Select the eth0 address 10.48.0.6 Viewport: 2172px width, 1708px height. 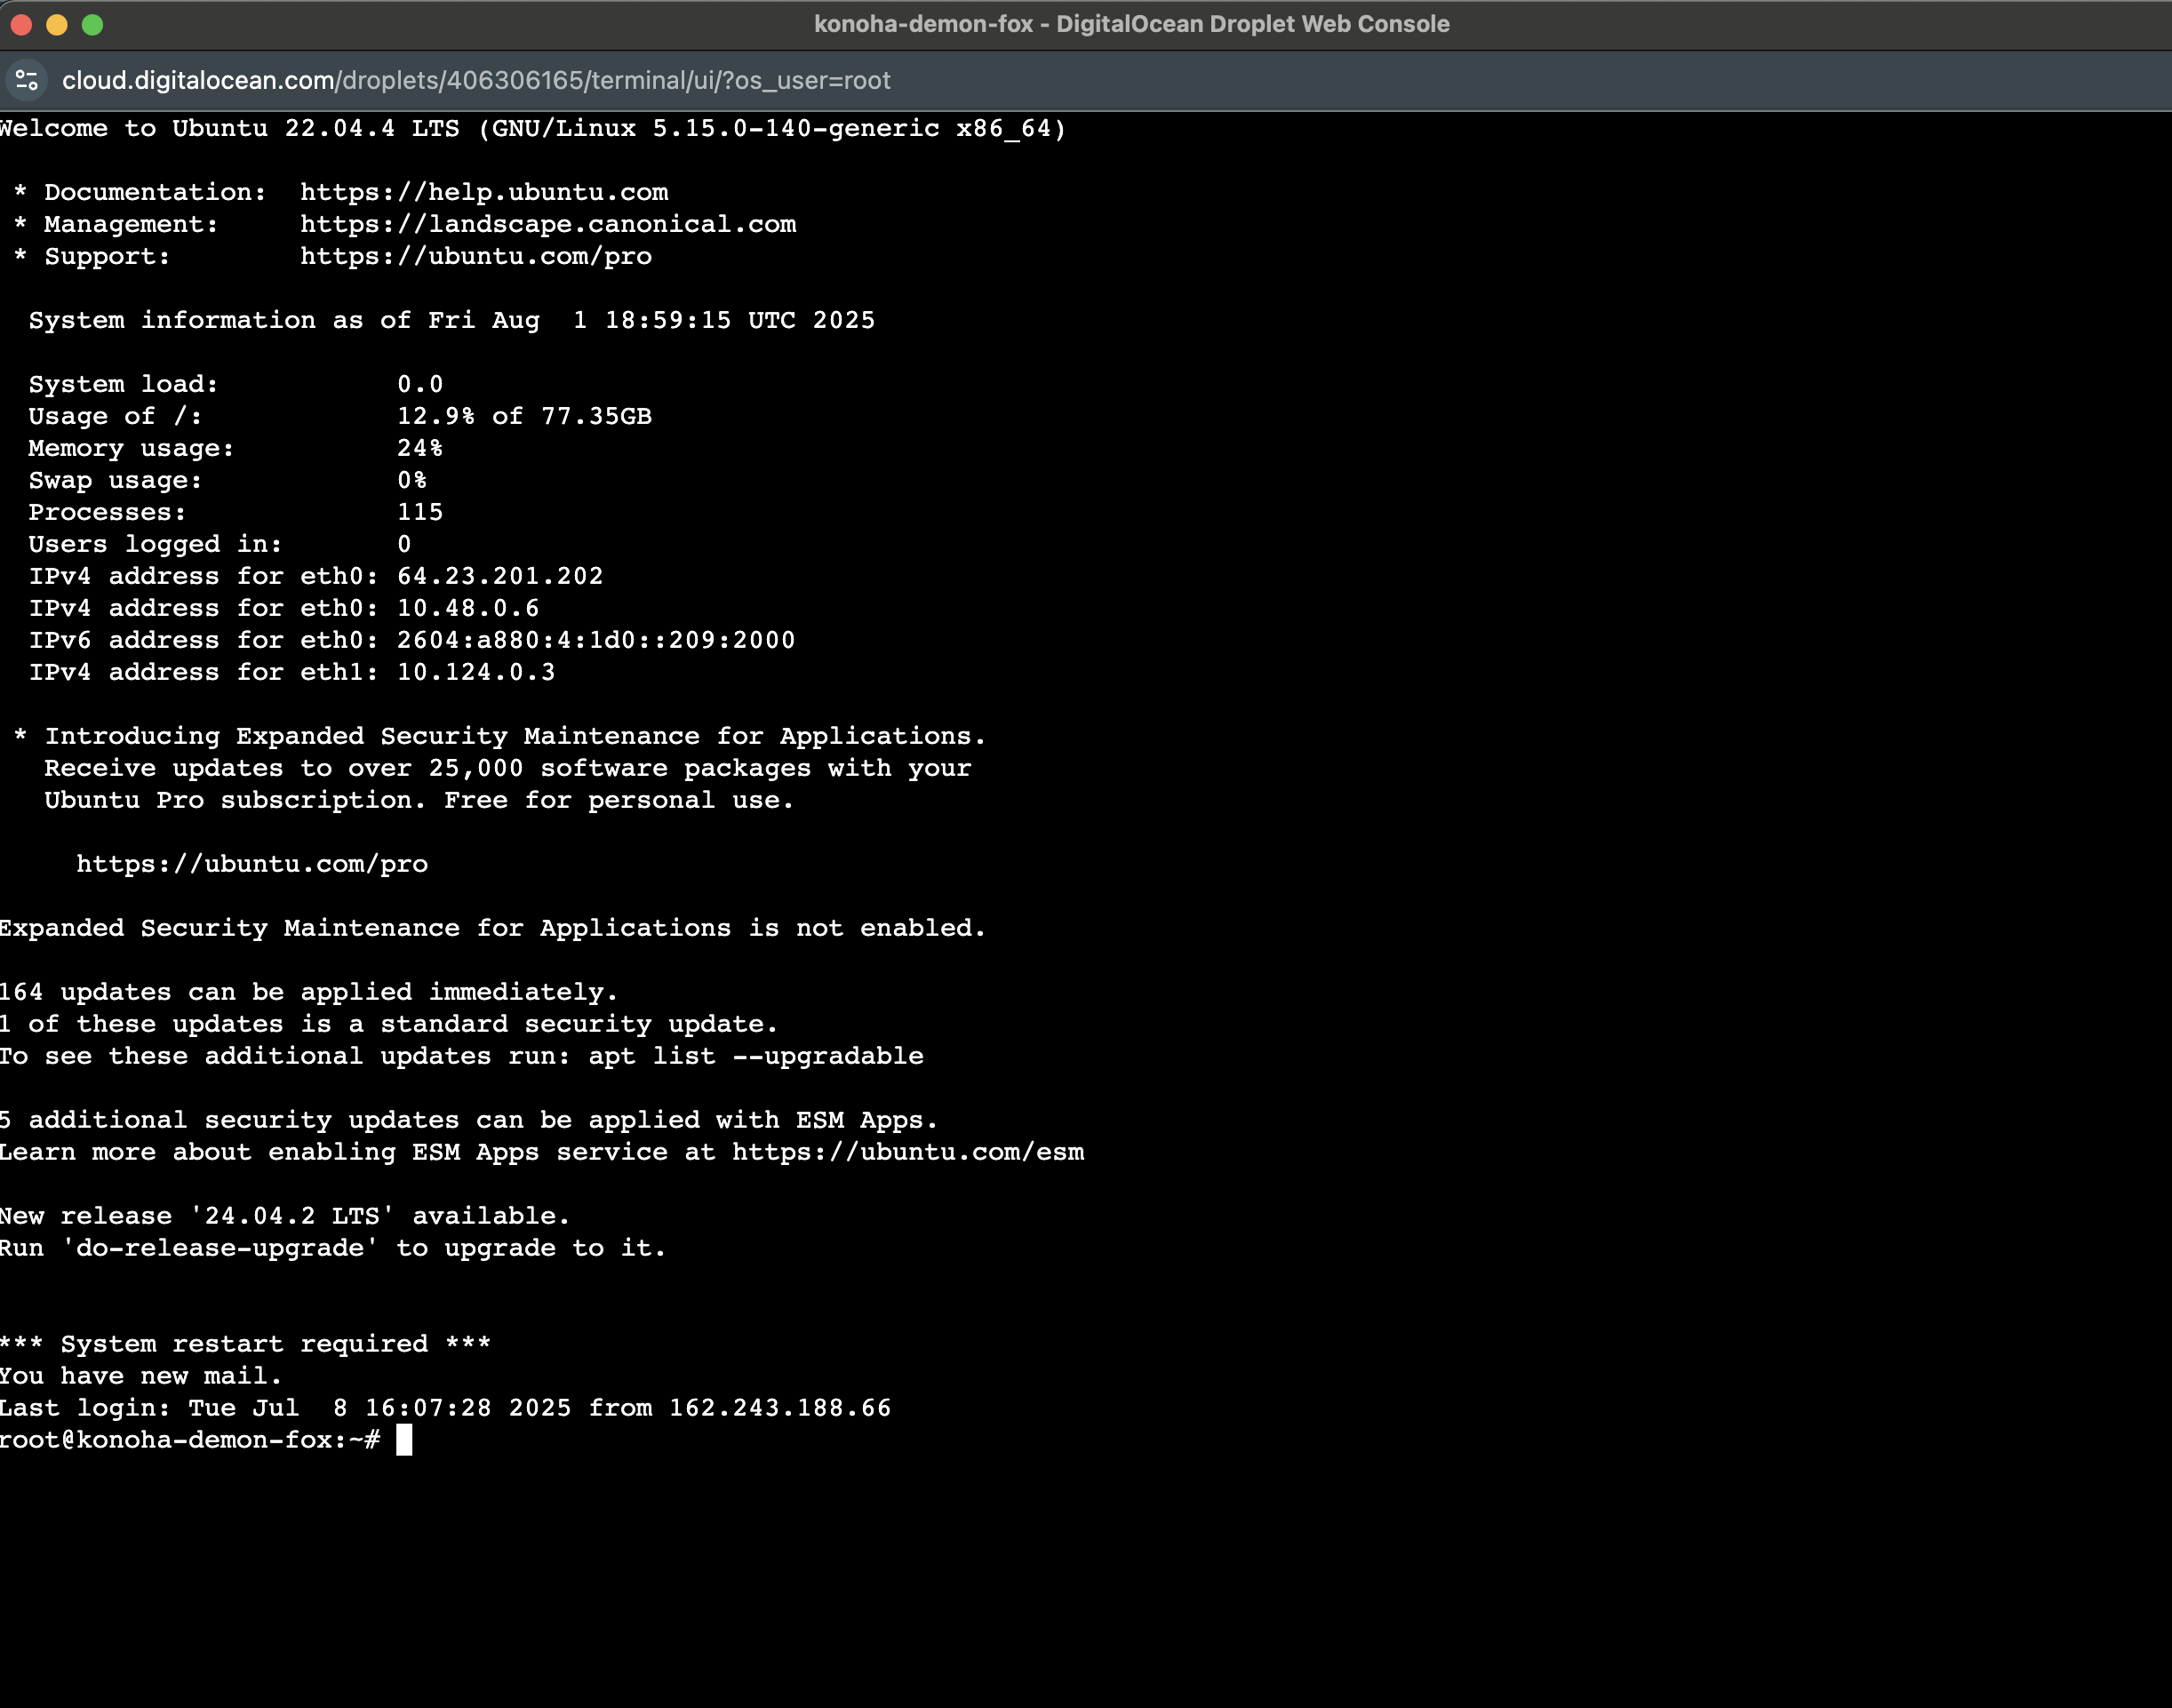coord(468,608)
